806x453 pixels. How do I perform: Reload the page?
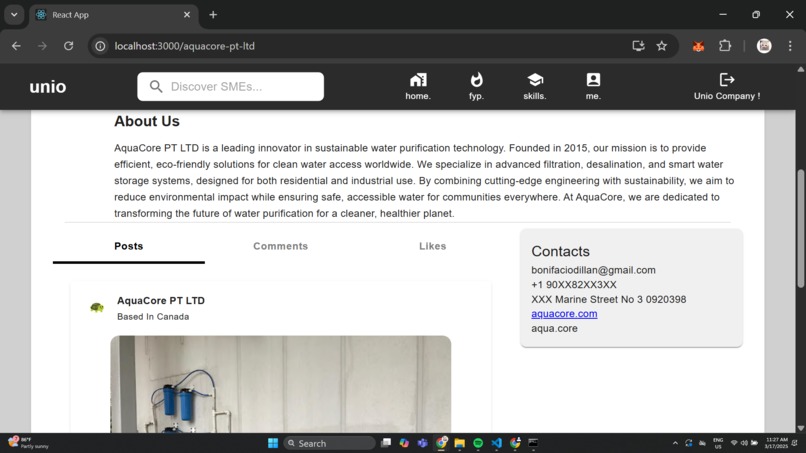(x=68, y=46)
